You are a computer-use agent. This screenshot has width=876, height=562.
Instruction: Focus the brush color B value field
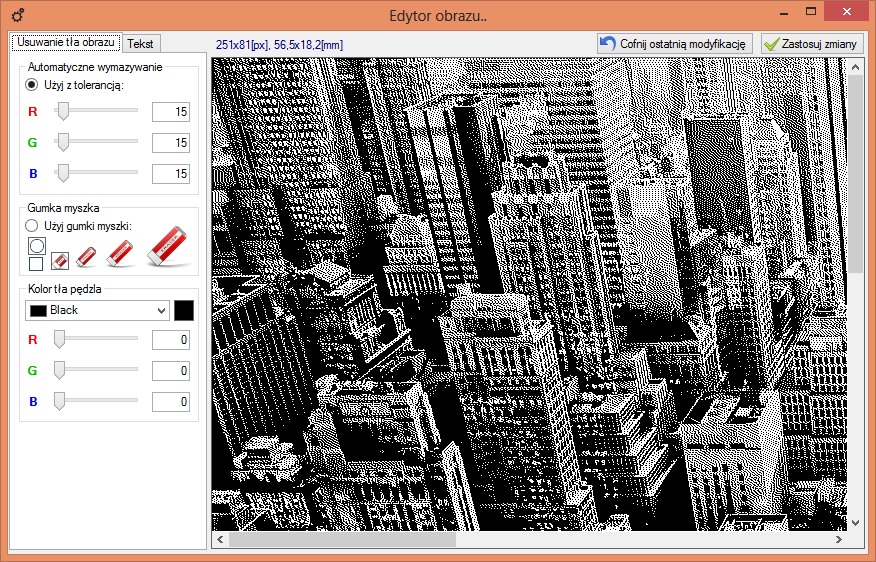(x=171, y=402)
